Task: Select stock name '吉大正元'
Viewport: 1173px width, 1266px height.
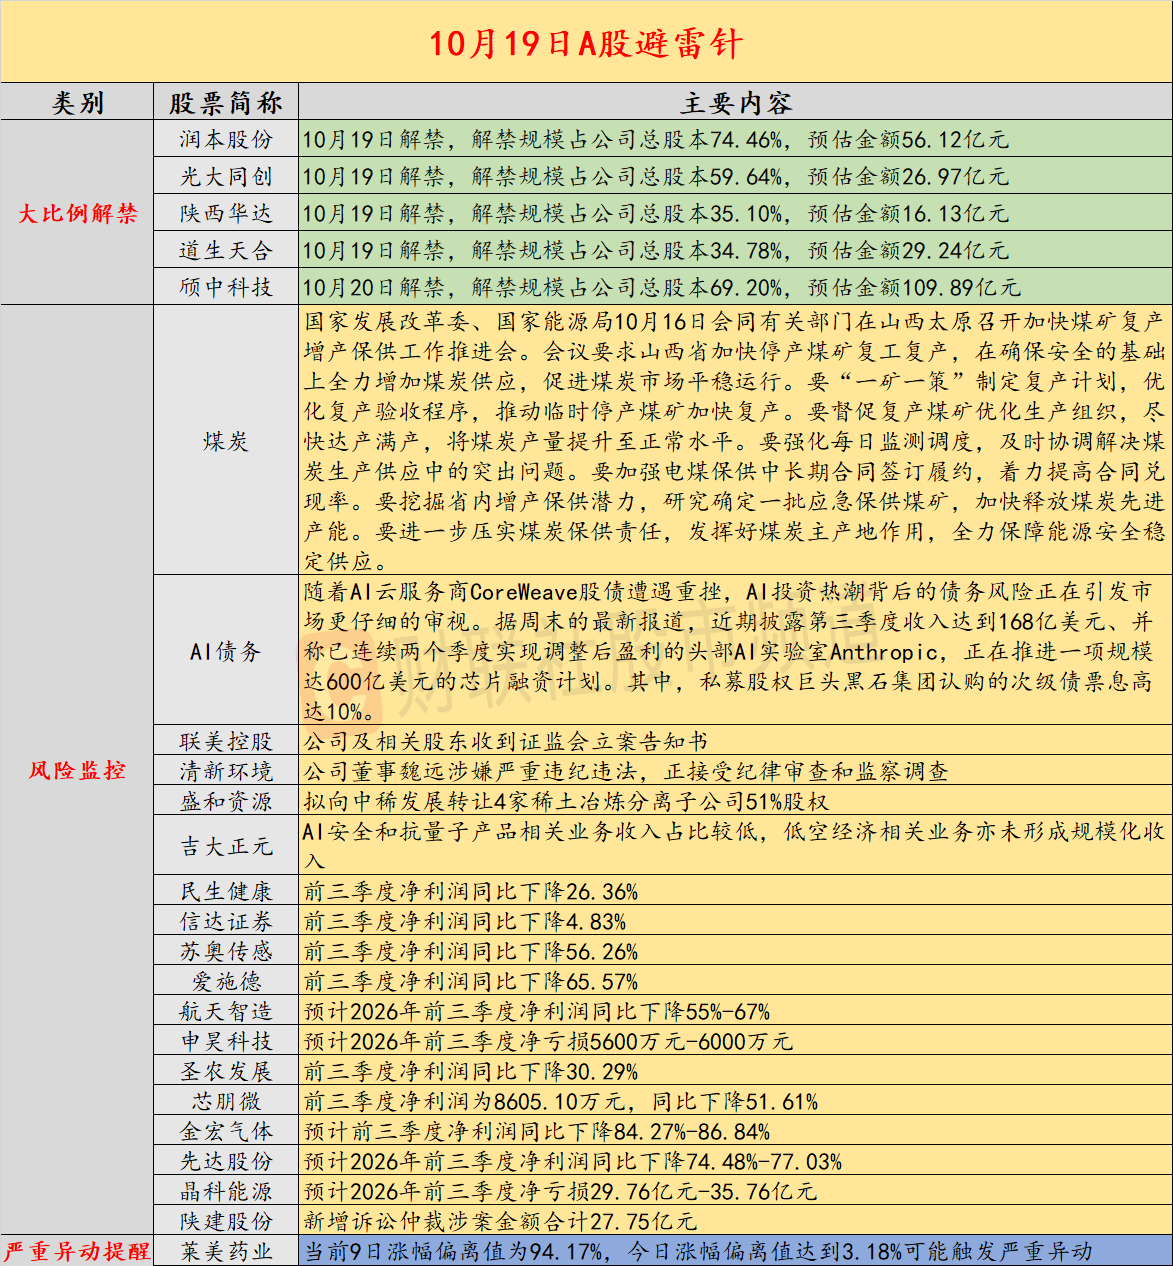Action: pos(225,846)
